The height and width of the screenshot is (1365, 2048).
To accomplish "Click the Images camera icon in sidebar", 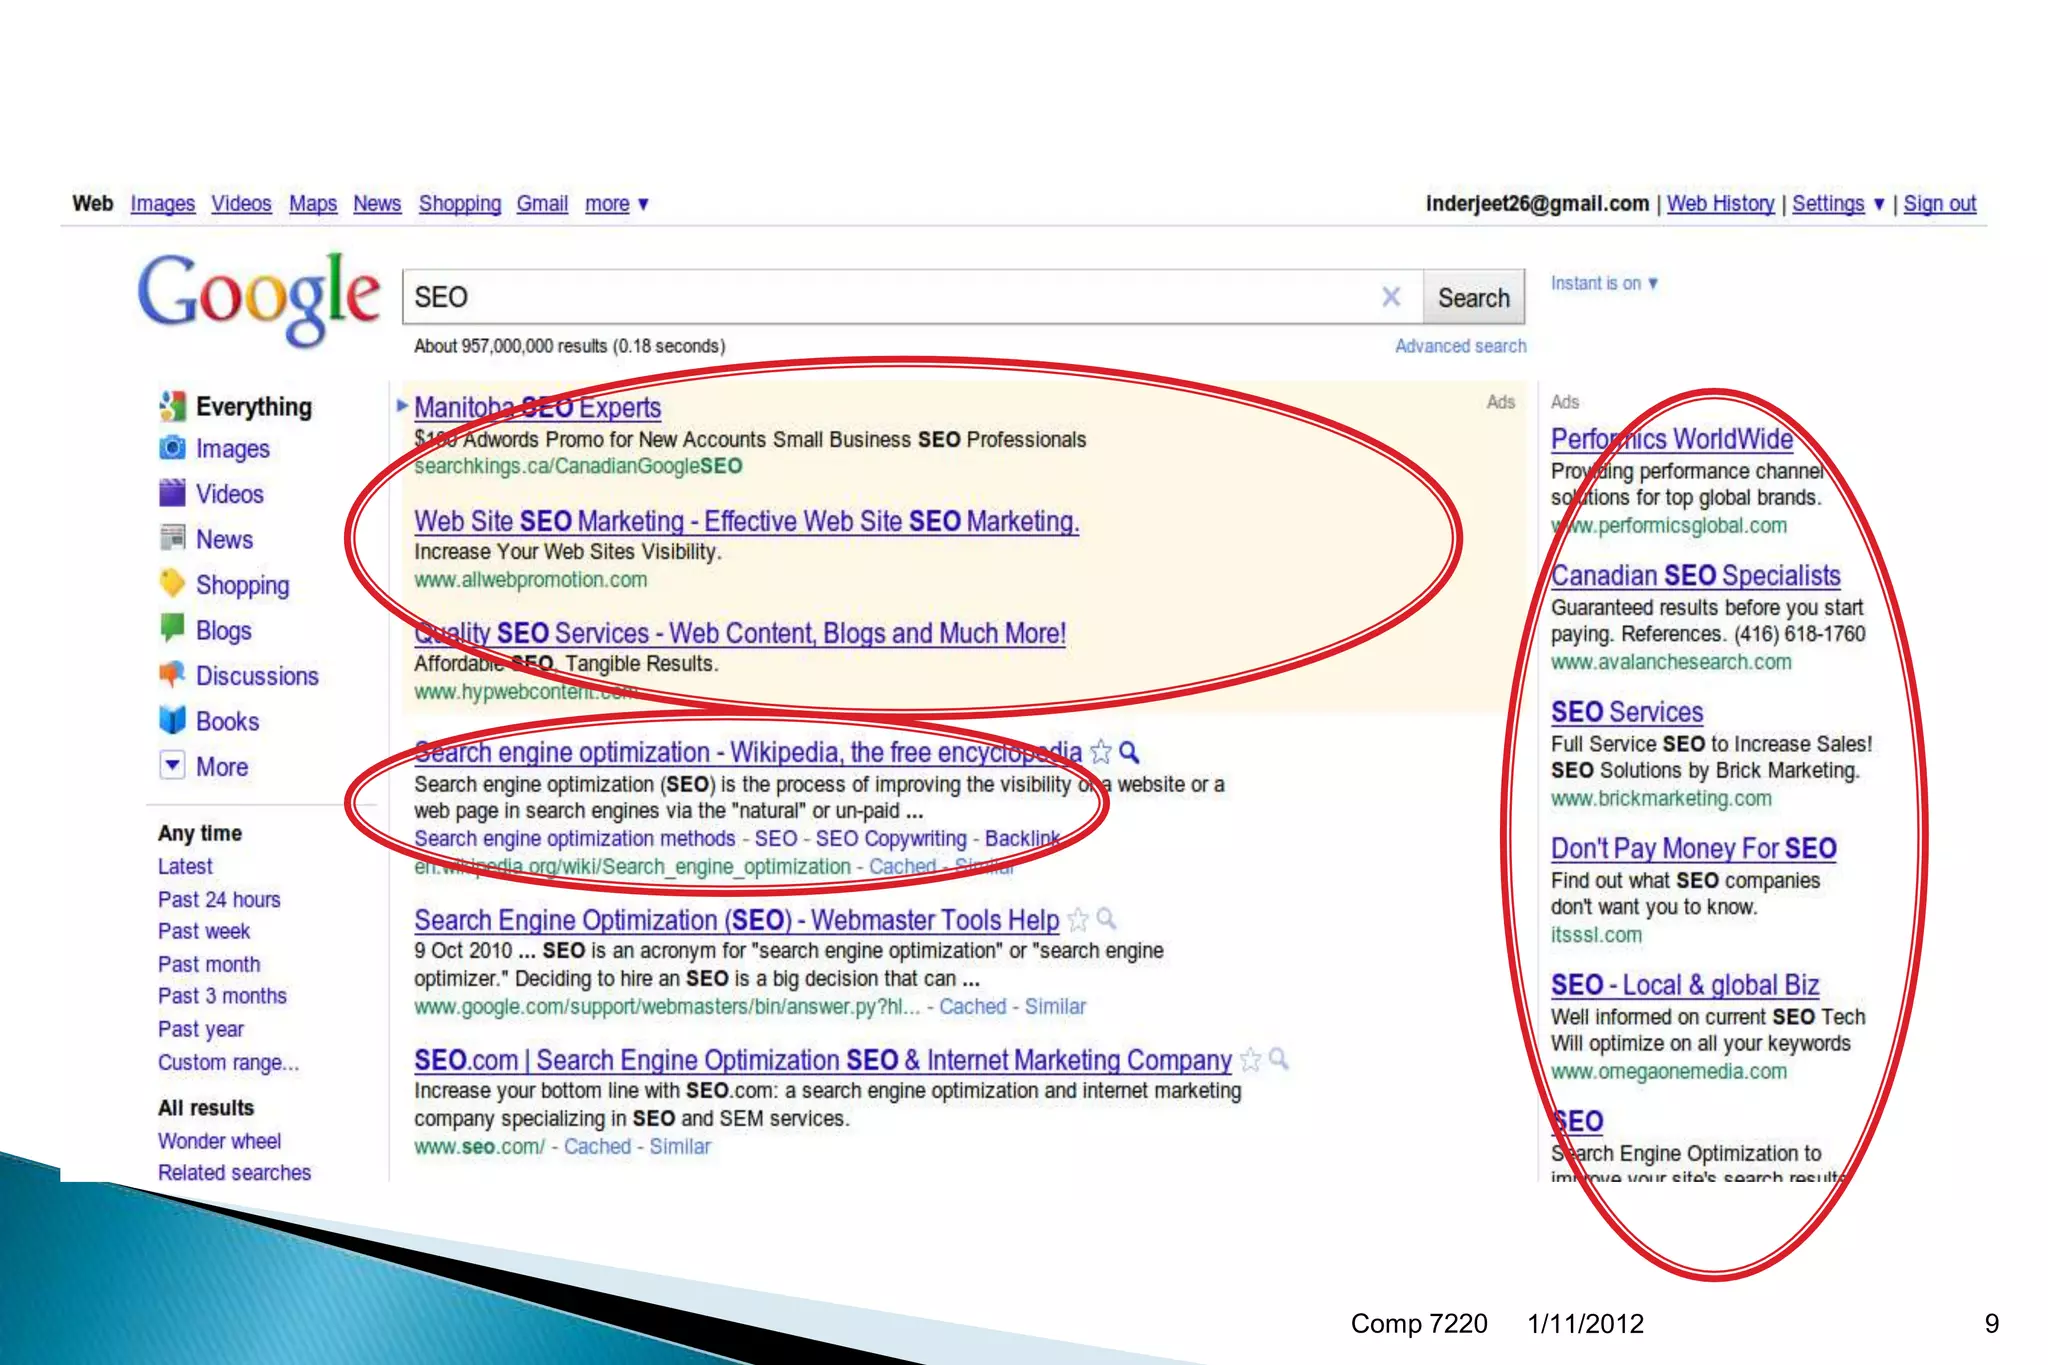I will [x=172, y=448].
